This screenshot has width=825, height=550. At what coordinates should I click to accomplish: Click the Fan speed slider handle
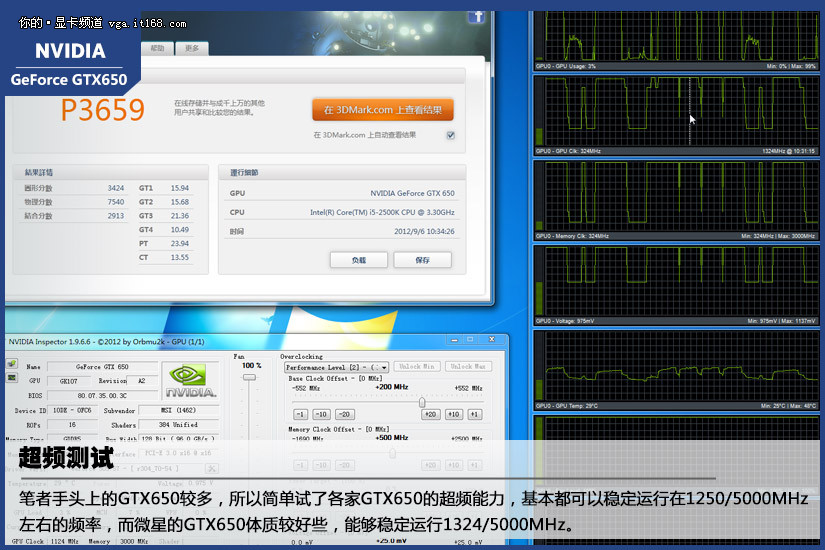point(249,377)
